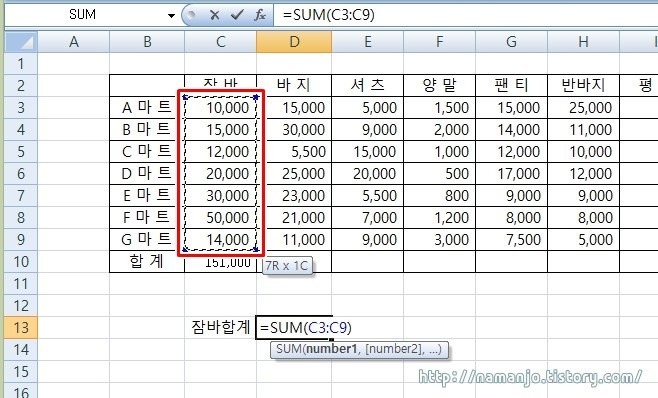Click cell D4 with value 30,000
Viewport: 658px width, 398px height.
(x=294, y=129)
